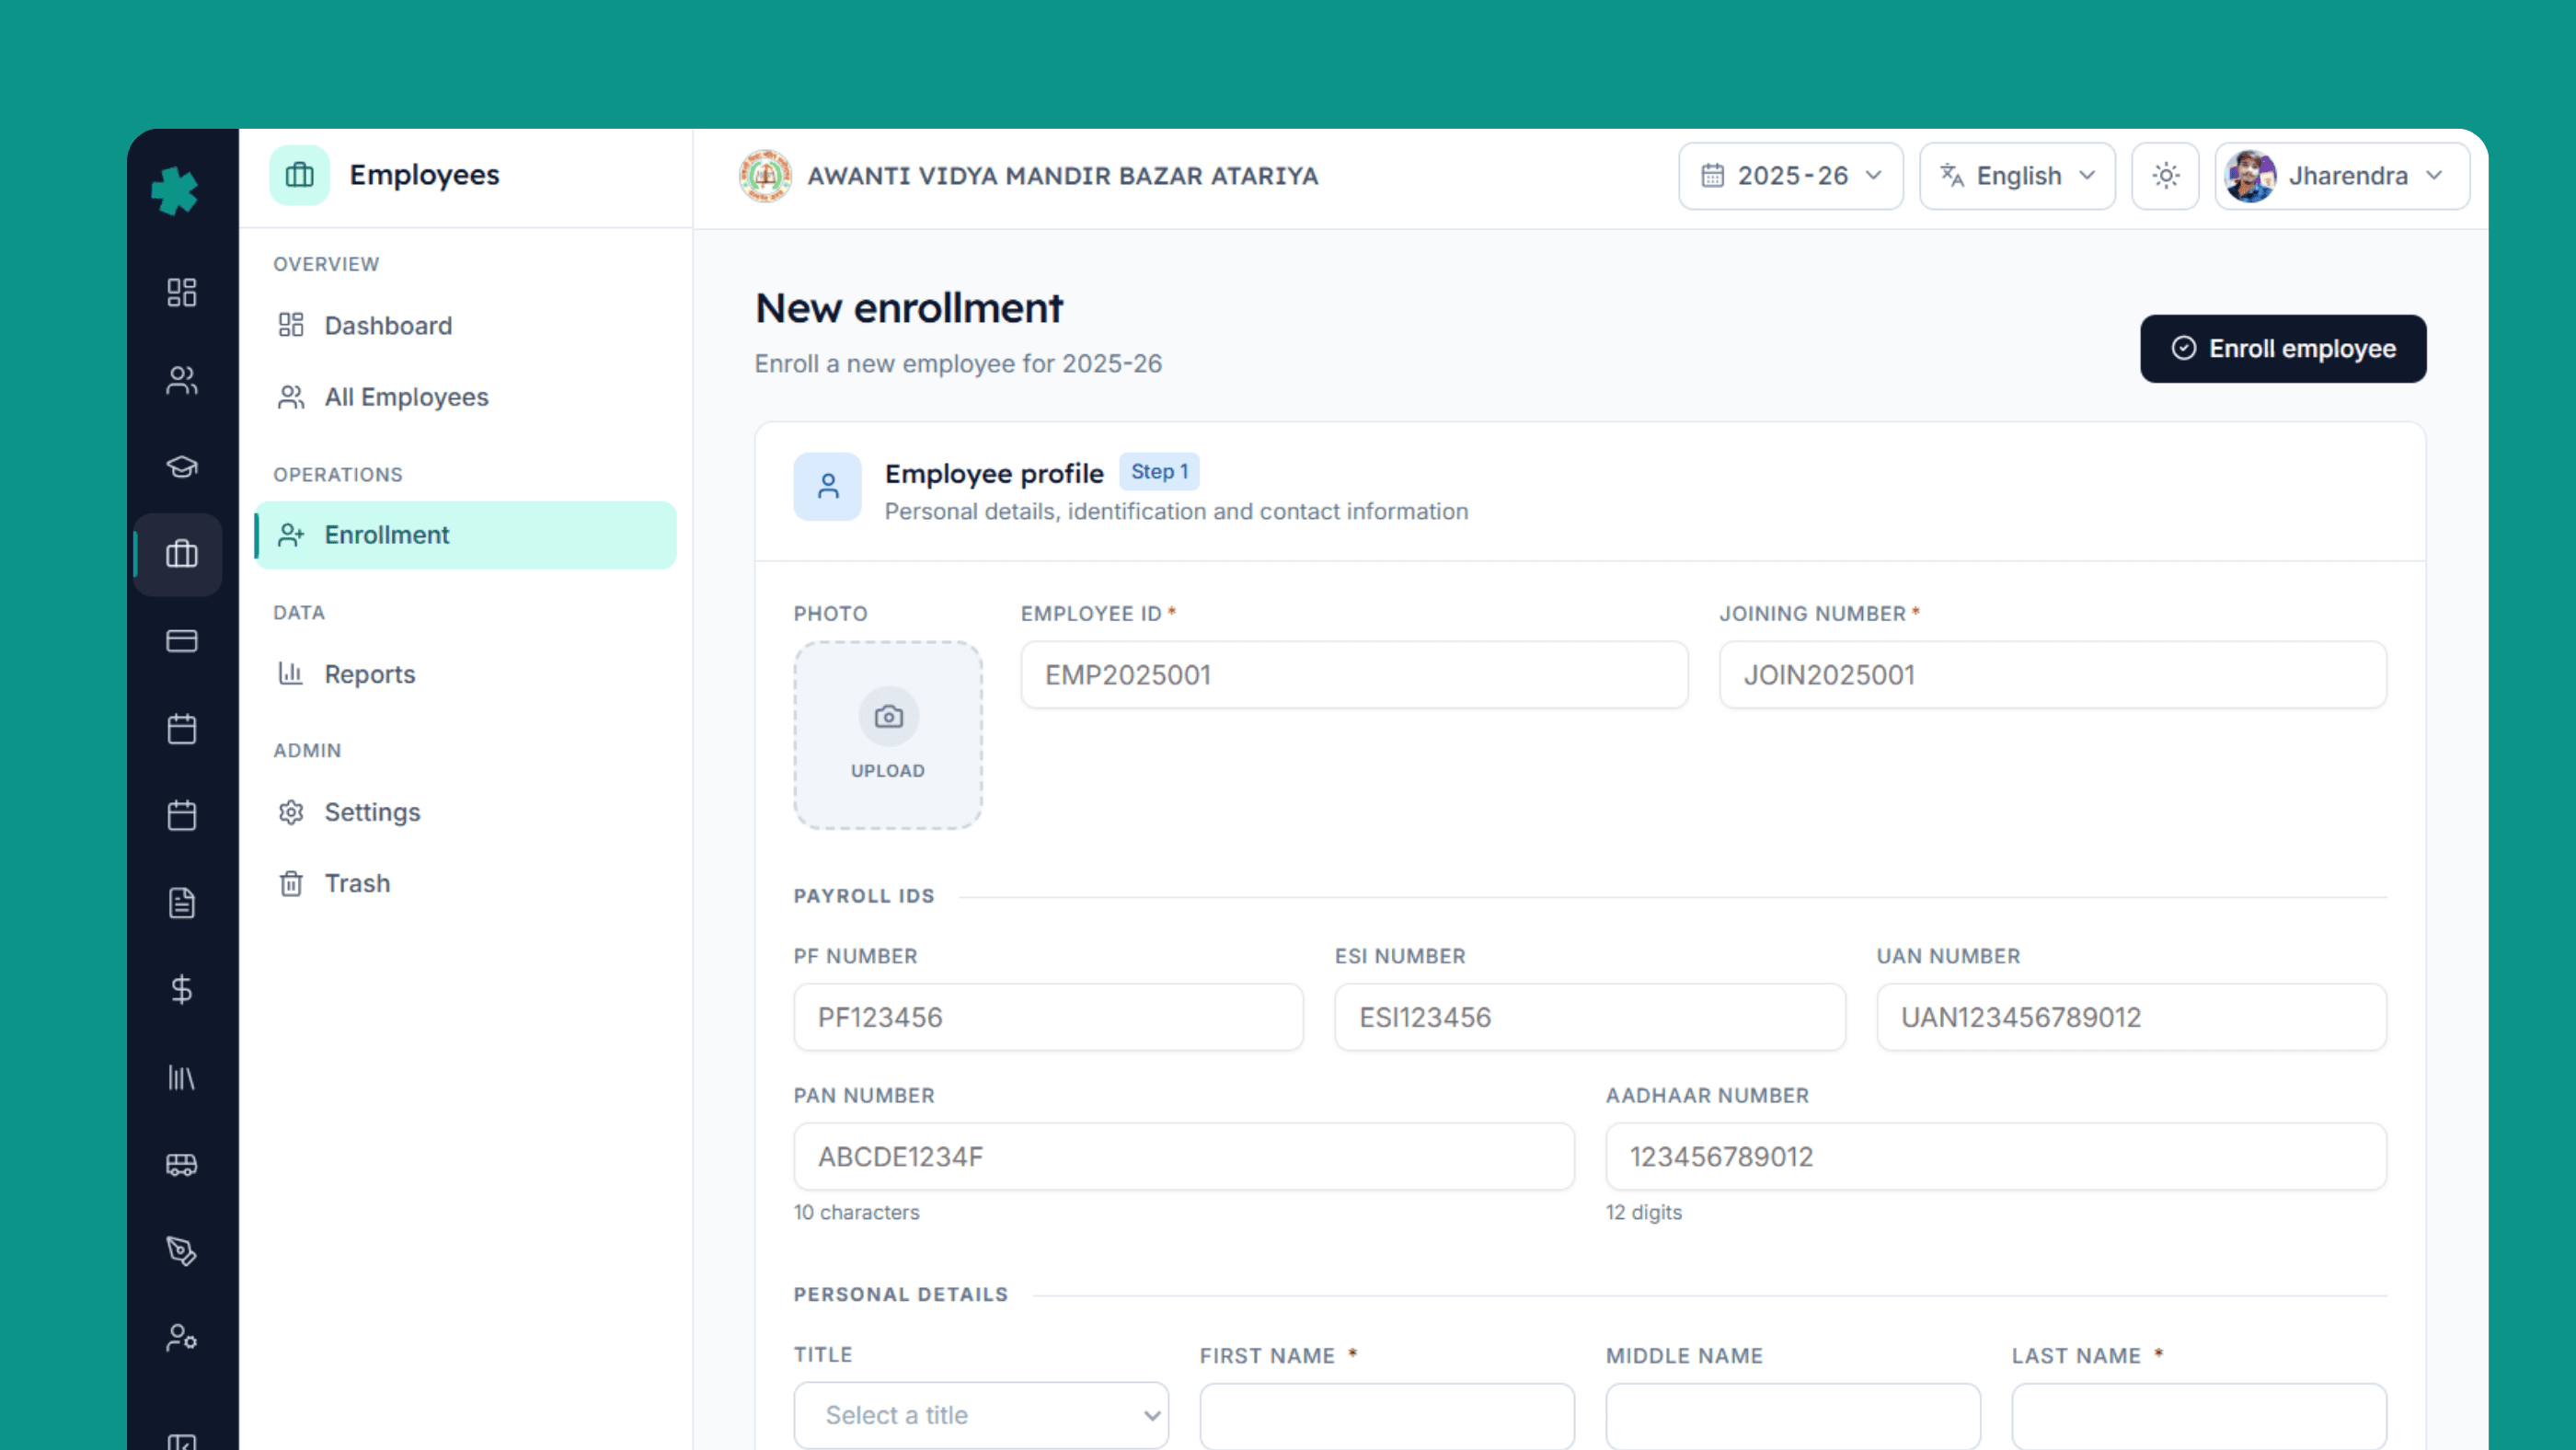Open the upper calendar icon in rail
The image size is (2576, 1450).
click(182, 729)
